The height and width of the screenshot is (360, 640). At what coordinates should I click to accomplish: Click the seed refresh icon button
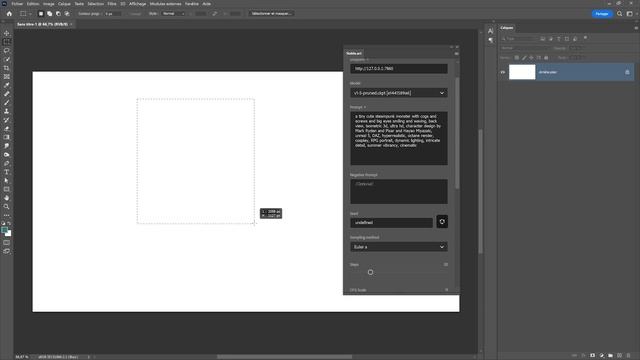pos(442,222)
